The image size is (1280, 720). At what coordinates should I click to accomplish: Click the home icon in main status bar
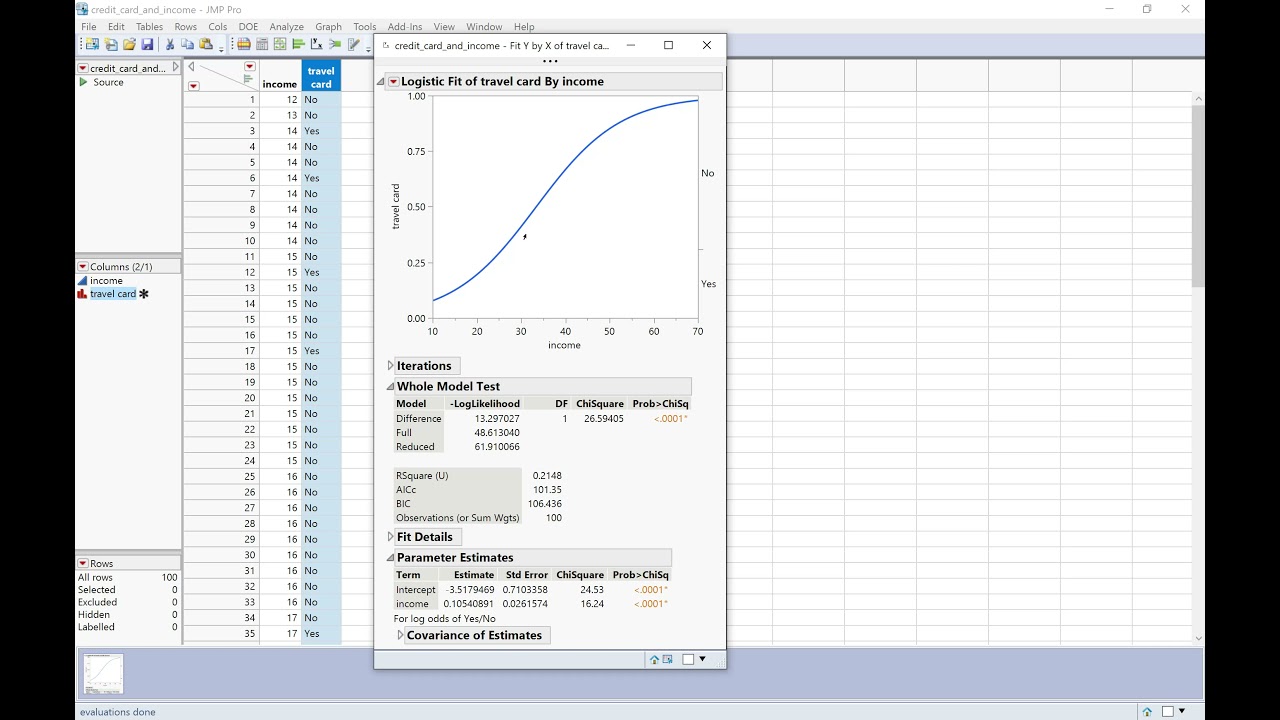pyautogui.click(x=1147, y=712)
